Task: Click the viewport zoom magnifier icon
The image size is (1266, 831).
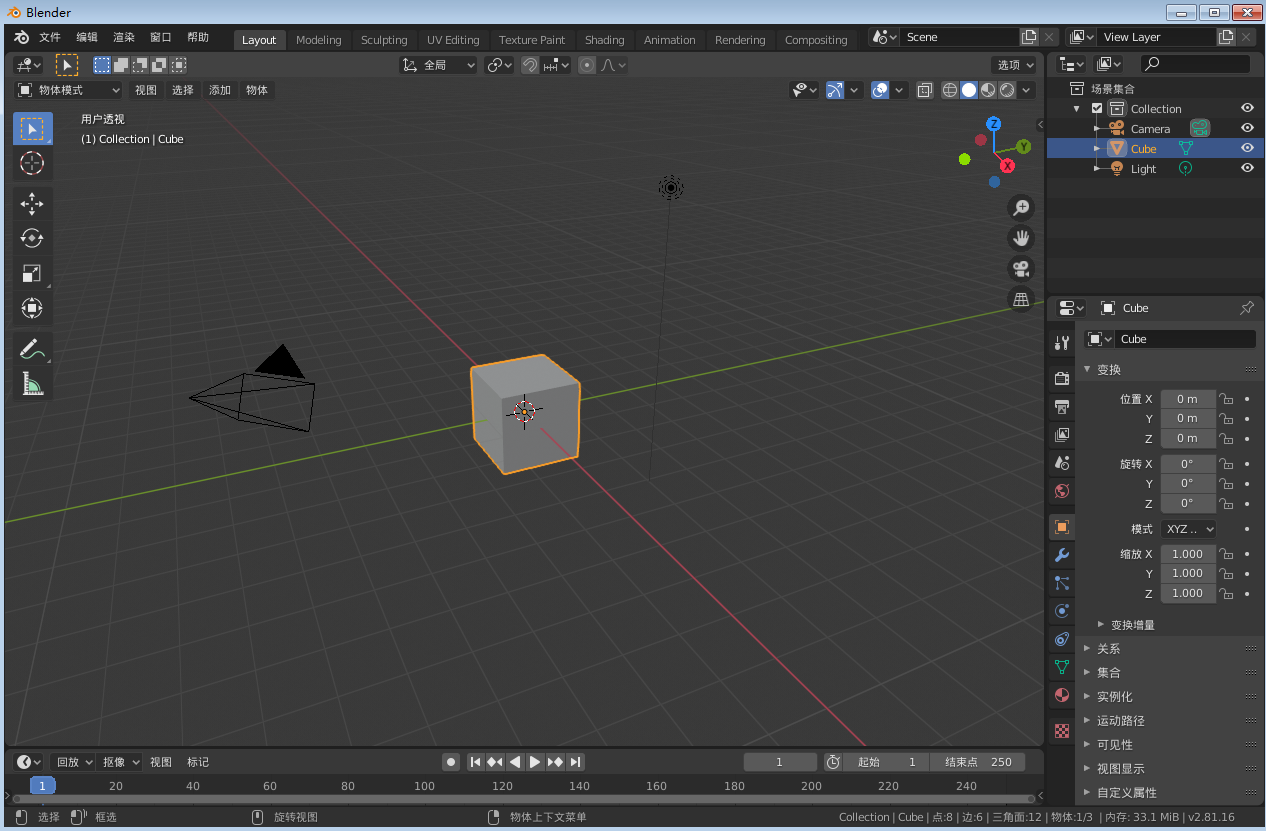Action: (1021, 208)
